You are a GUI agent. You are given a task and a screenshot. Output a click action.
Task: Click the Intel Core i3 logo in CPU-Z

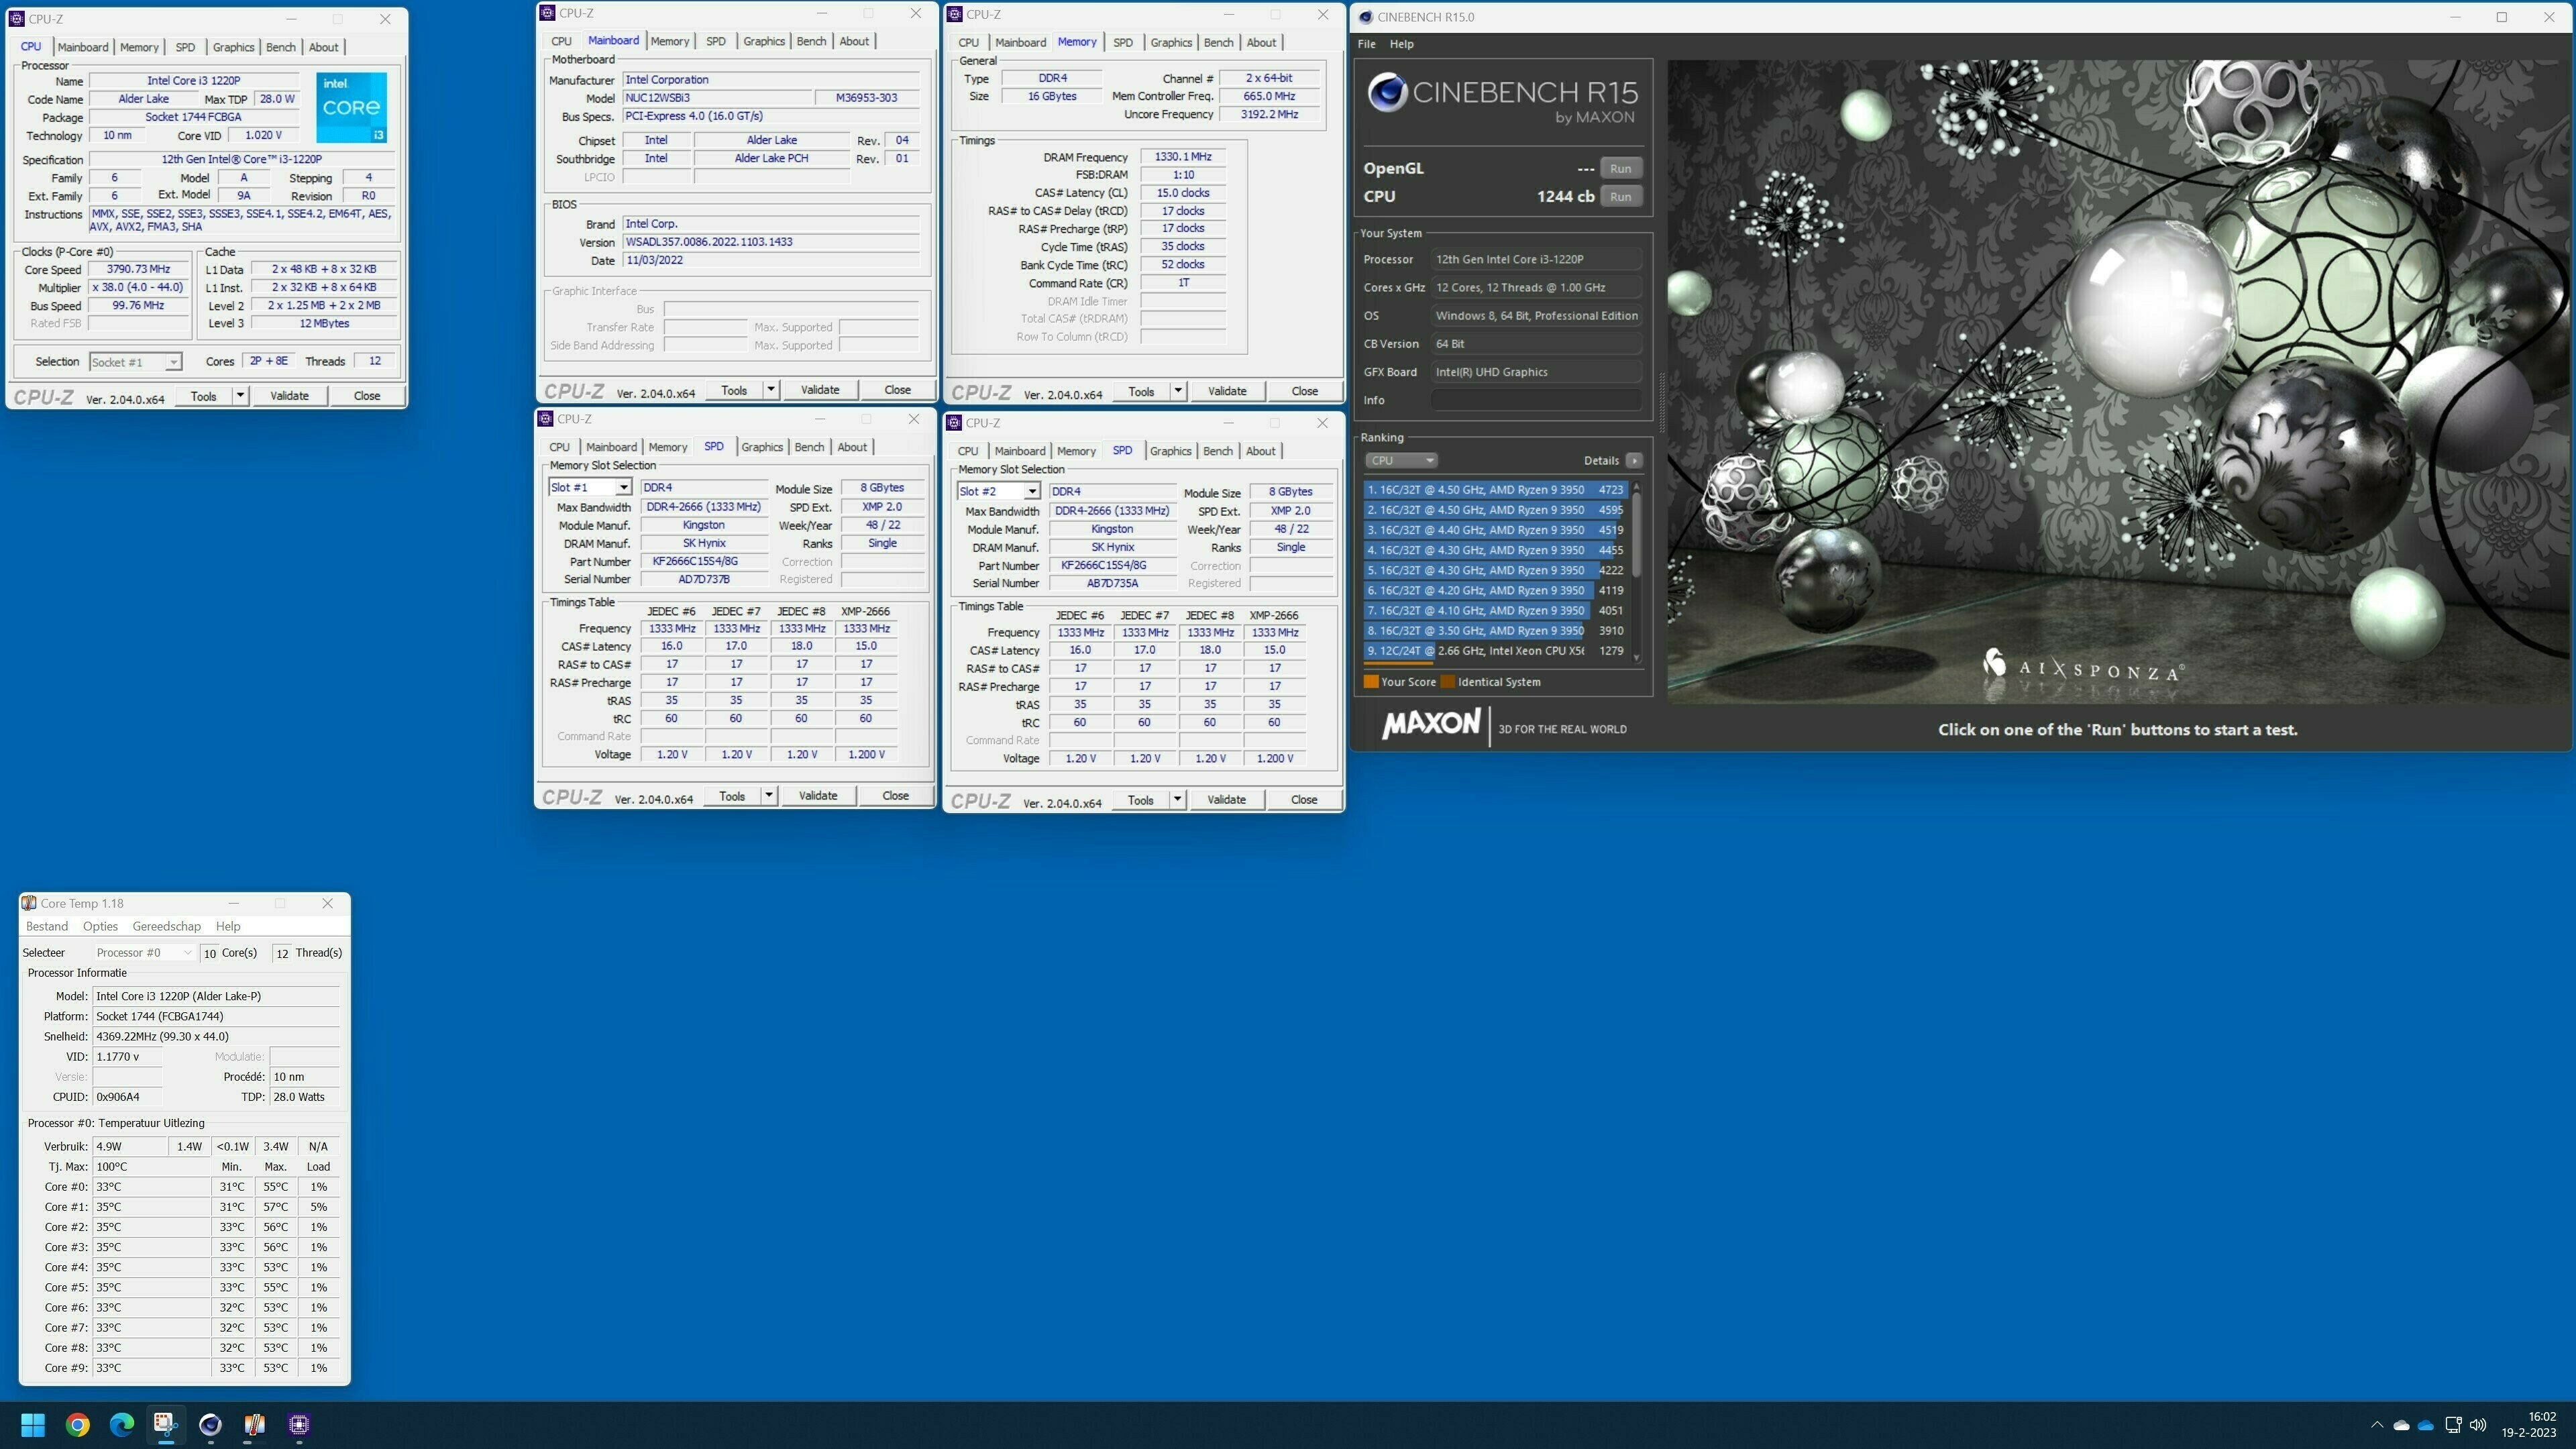tap(352, 107)
